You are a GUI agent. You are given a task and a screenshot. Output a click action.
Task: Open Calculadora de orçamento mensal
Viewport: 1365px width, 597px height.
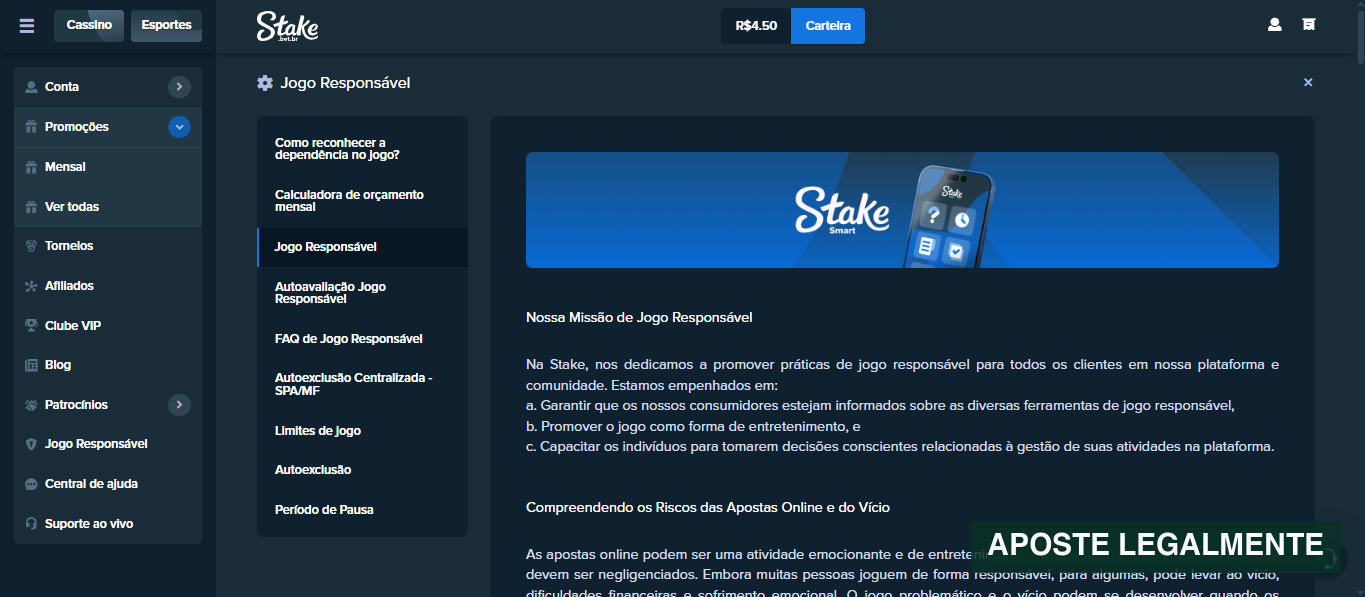click(362, 201)
